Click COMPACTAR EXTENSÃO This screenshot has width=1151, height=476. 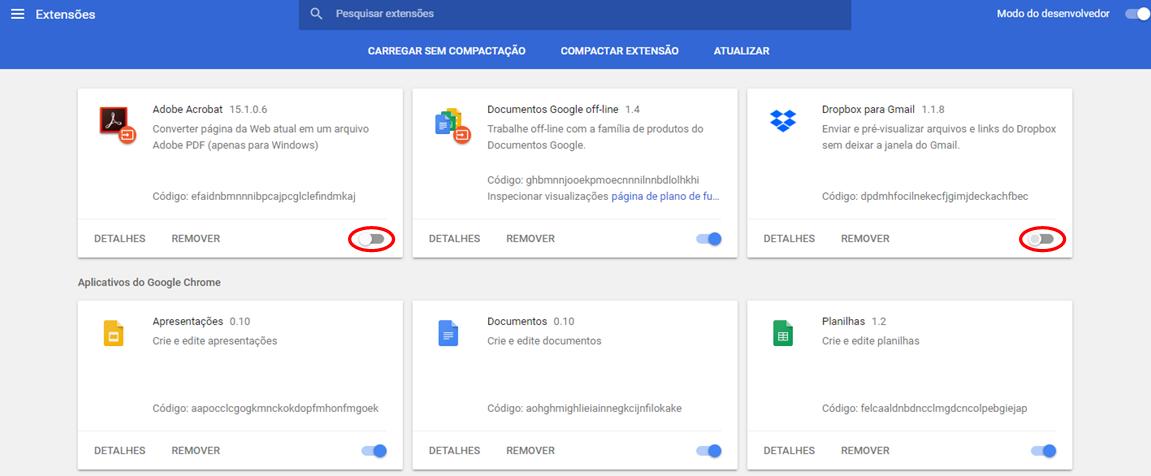coord(620,51)
